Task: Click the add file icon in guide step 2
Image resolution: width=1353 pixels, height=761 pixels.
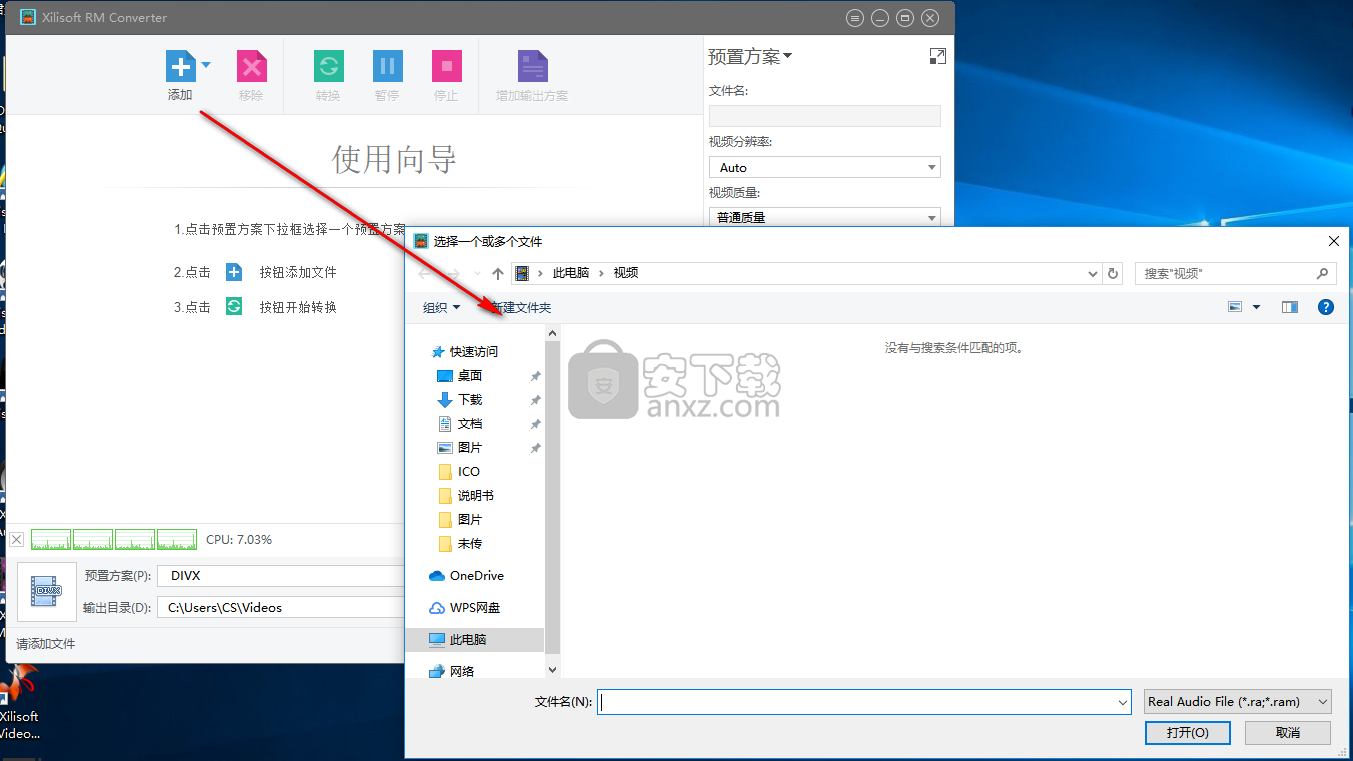Action: click(x=234, y=272)
